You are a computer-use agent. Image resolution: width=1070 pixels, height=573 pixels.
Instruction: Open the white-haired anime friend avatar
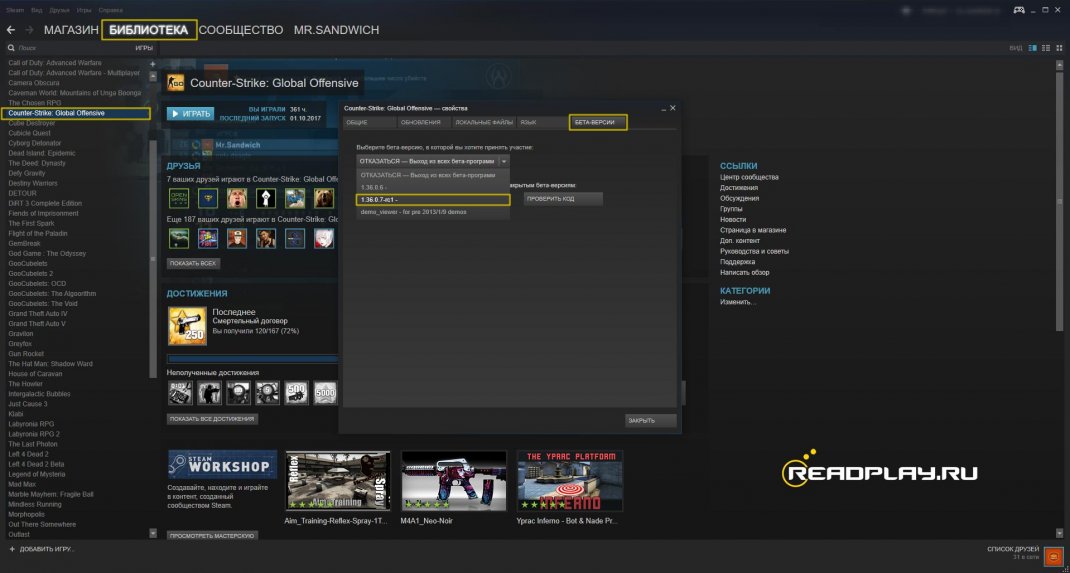[324, 238]
